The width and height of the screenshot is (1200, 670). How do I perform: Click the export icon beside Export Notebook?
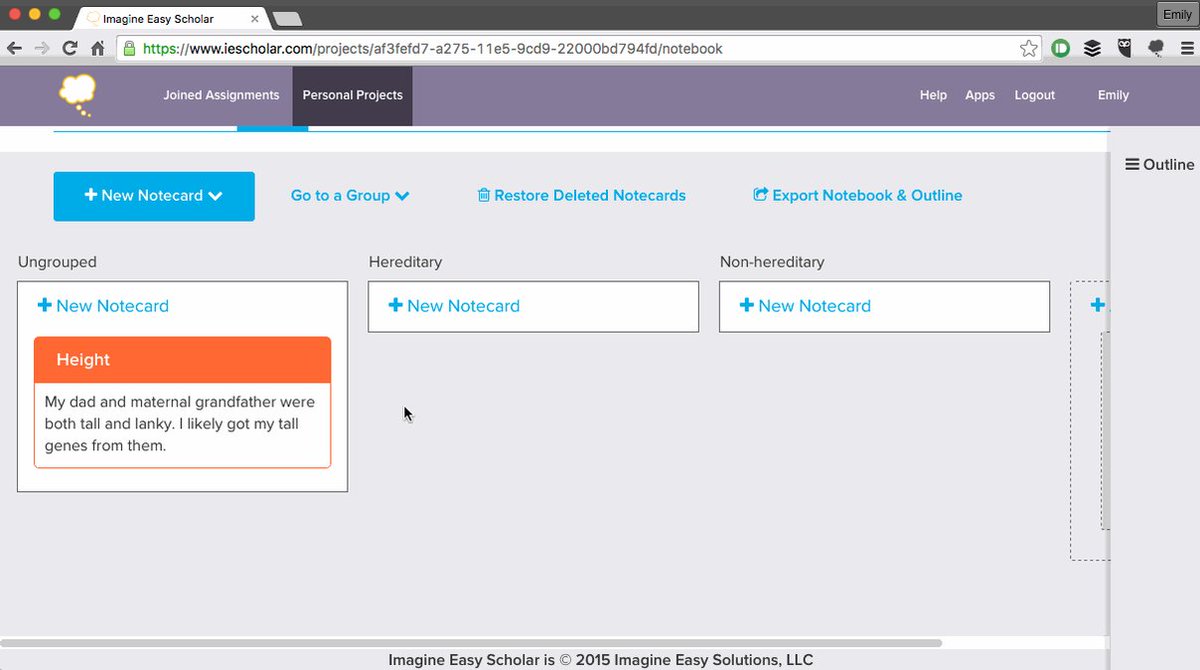click(760, 195)
